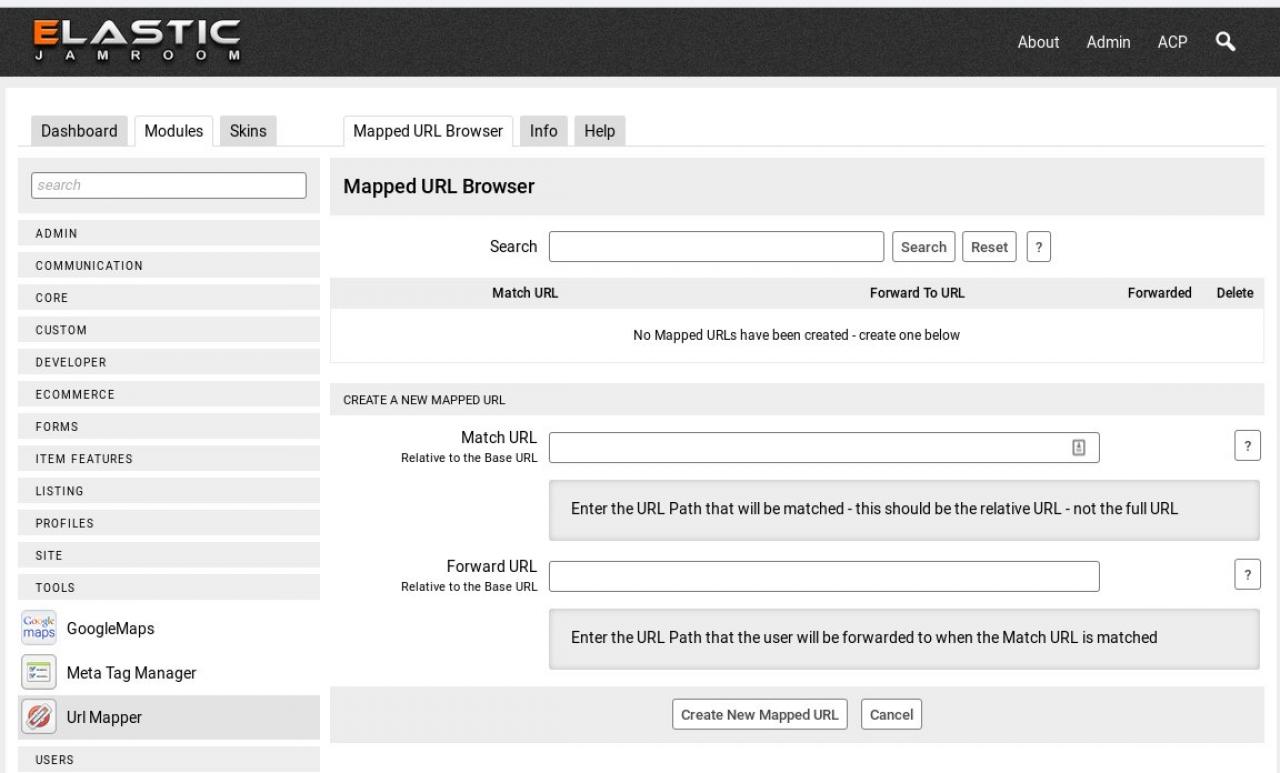Select the Modules tab
1280x773 pixels.
pos(173,131)
